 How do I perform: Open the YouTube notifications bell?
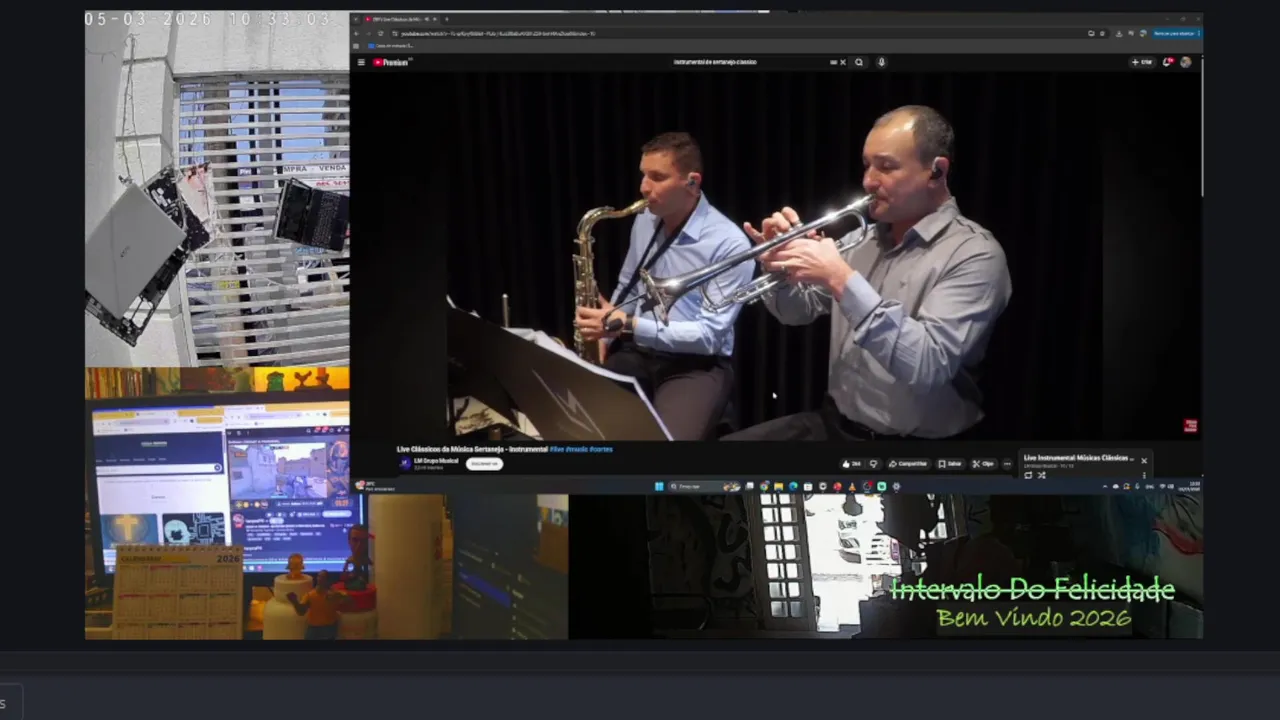pyautogui.click(x=1167, y=62)
